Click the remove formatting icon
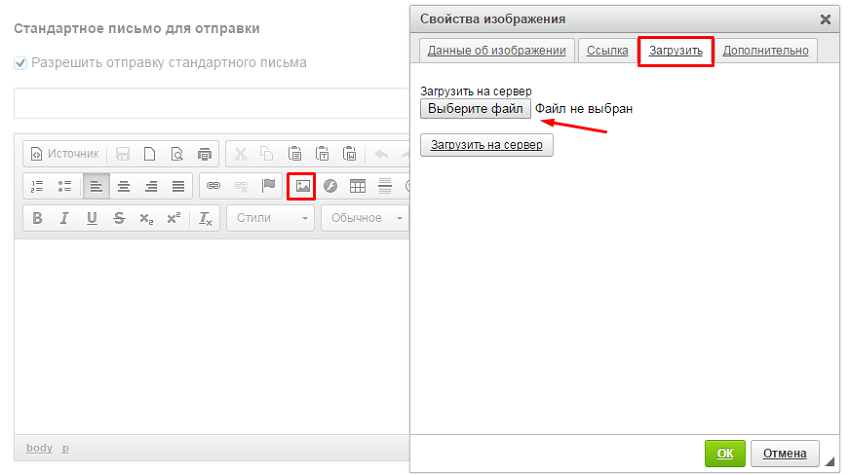Viewport: 850px width, 475px height. coord(205,218)
